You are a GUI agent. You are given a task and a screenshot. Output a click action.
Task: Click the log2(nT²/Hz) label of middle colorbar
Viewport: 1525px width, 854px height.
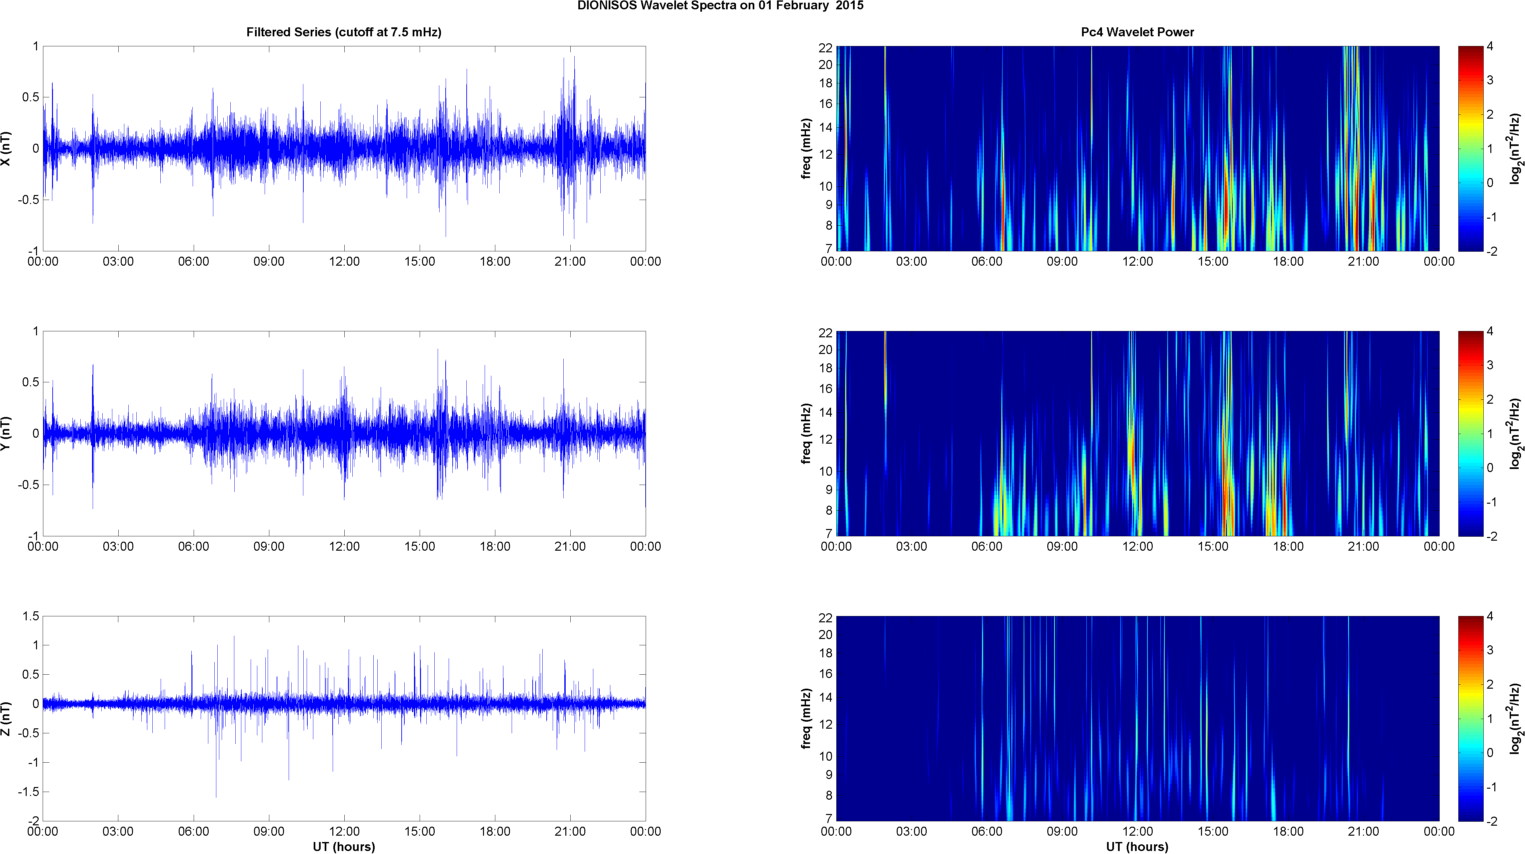(1516, 433)
